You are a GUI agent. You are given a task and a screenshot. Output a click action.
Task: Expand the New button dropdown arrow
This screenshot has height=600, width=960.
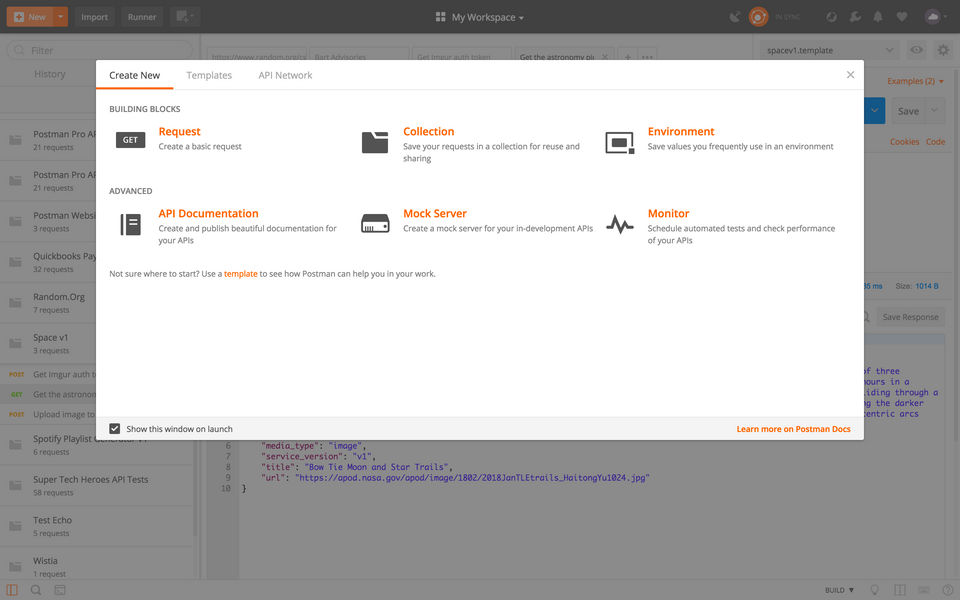click(x=61, y=17)
